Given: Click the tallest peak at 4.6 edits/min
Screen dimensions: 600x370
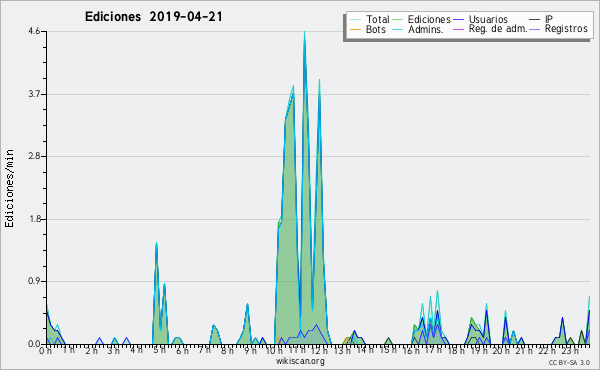Looking at the screenshot, I should [x=305, y=33].
